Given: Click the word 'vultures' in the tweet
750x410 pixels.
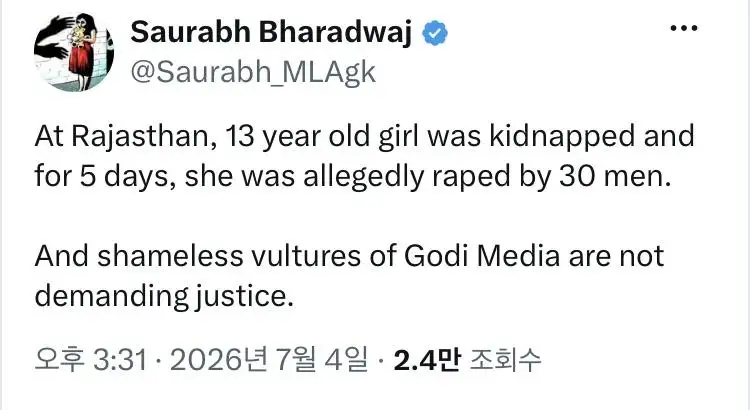Looking at the screenshot, I should click(306, 256).
